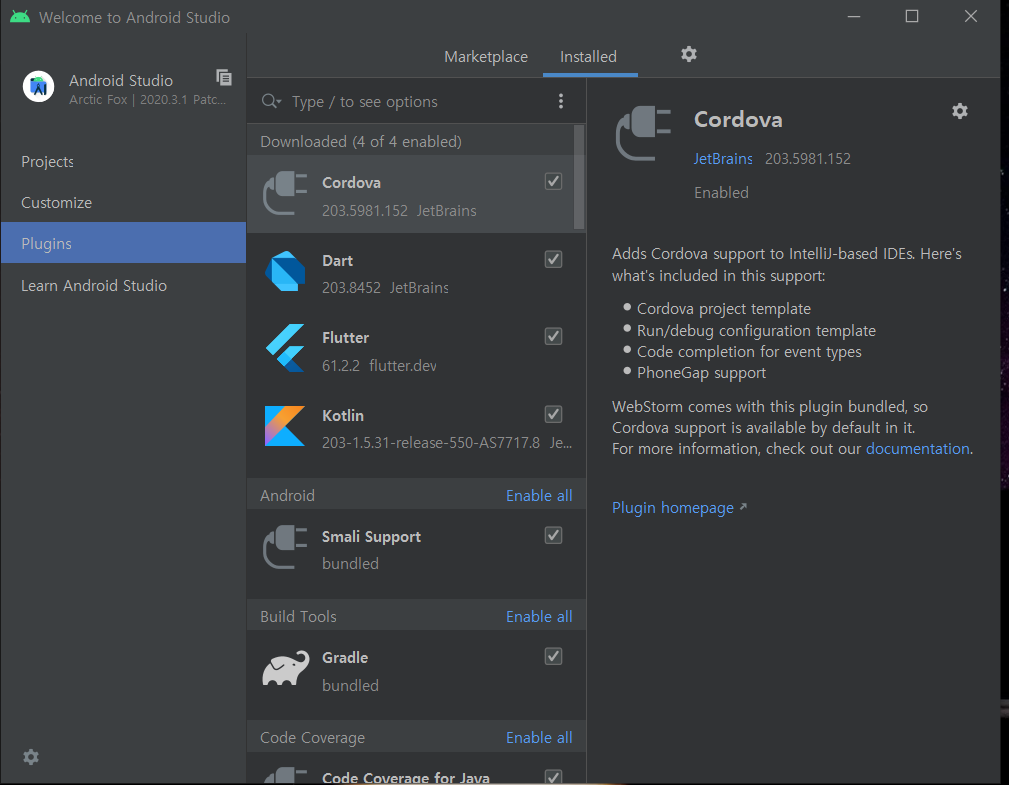Toggle Code Coverage for Java checkbox
Image resolution: width=1009 pixels, height=785 pixels.
[553, 777]
